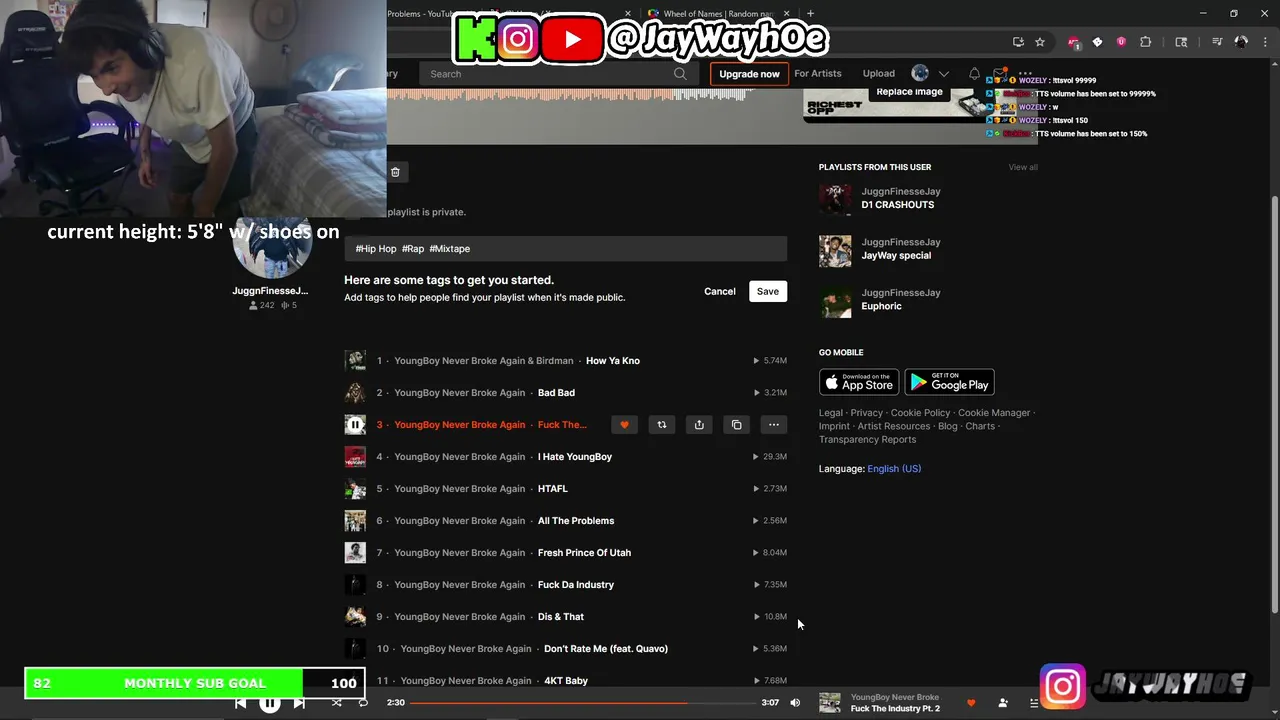Toggle shuffle in the player bar
The image size is (1280, 720).
(x=336, y=703)
